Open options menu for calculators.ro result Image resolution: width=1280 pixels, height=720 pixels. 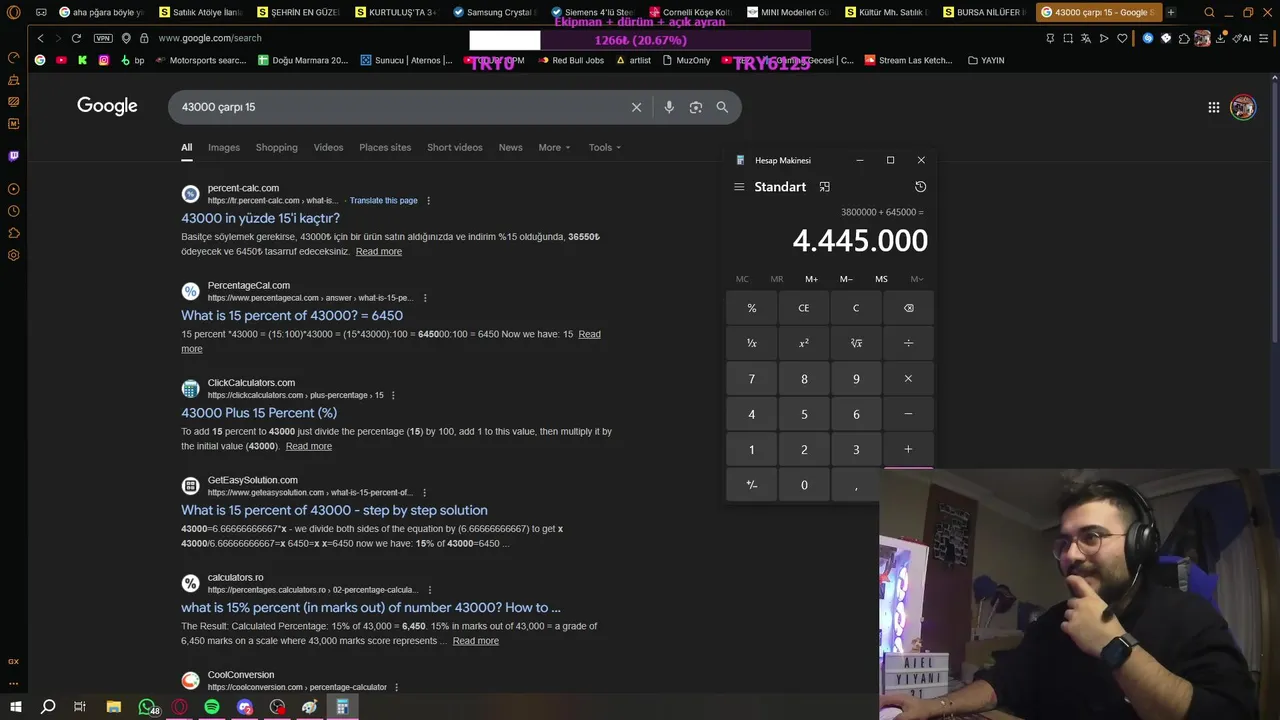(x=430, y=590)
